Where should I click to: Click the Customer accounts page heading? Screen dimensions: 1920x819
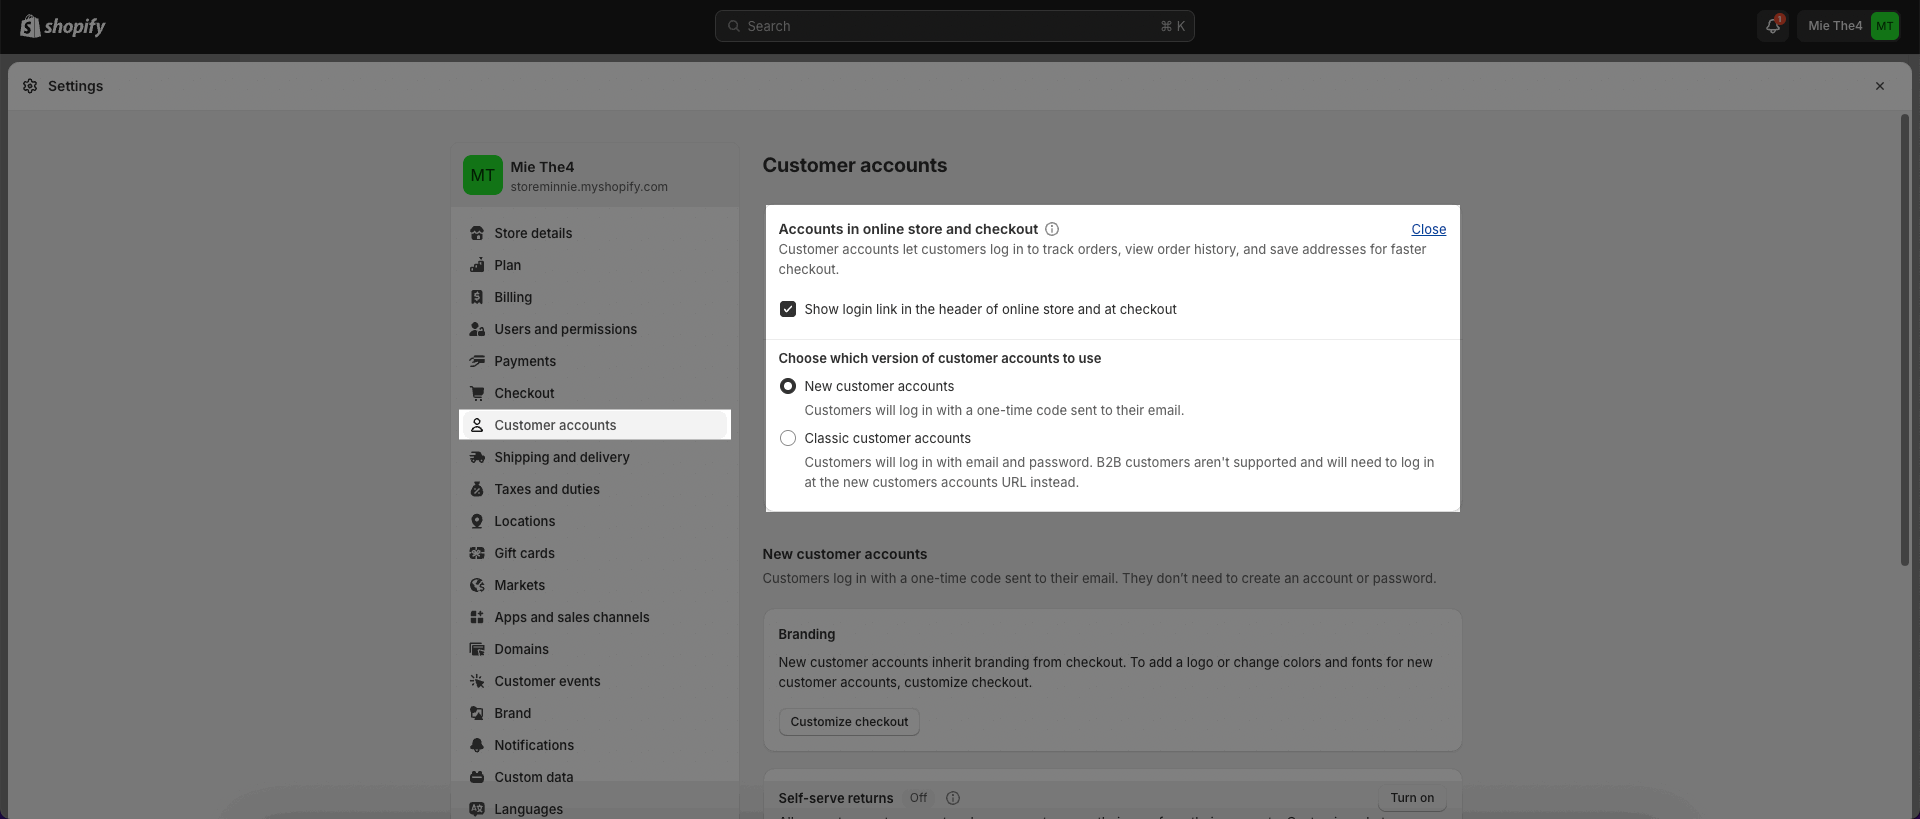855,165
